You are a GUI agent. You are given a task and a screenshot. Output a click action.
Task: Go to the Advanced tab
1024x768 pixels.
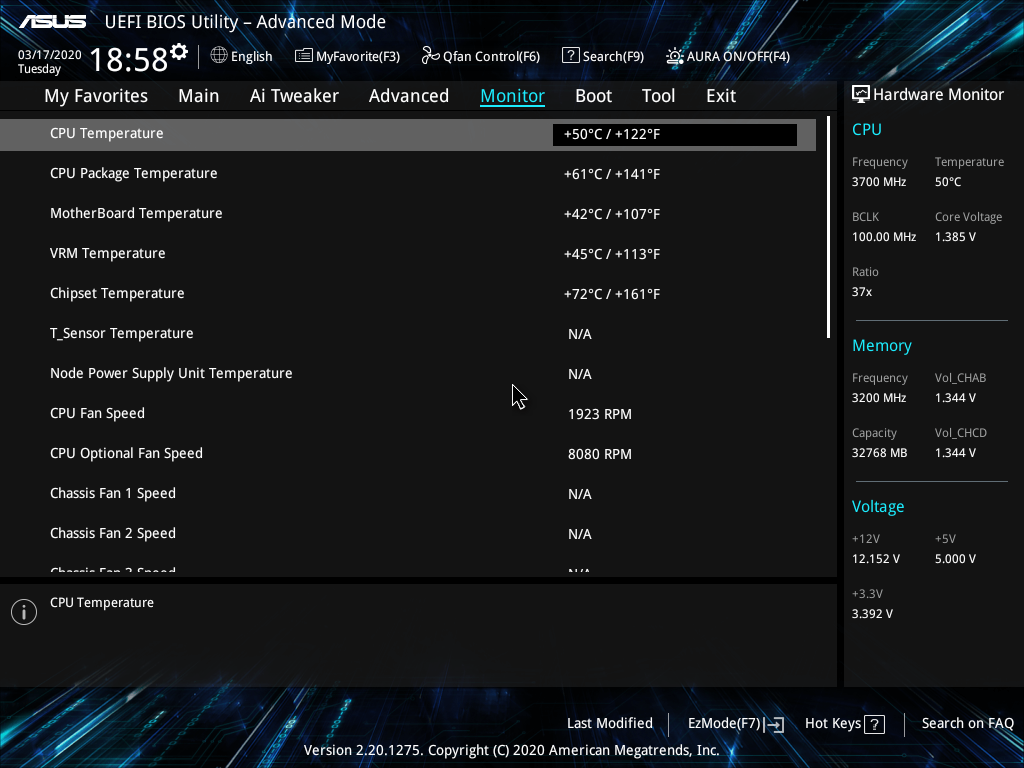[x=409, y=96]
